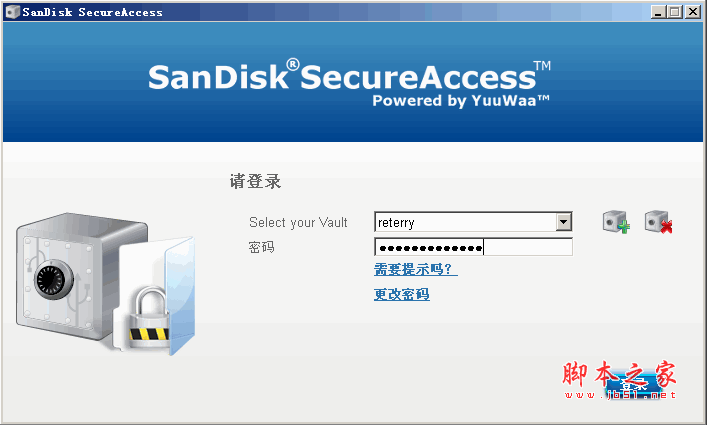Maximize the SecureAccess window

(x=676, y=12)
